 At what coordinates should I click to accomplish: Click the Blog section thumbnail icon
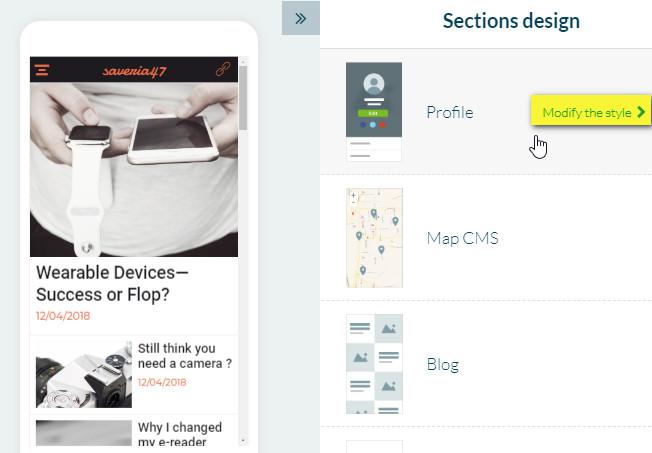[374, 364]
